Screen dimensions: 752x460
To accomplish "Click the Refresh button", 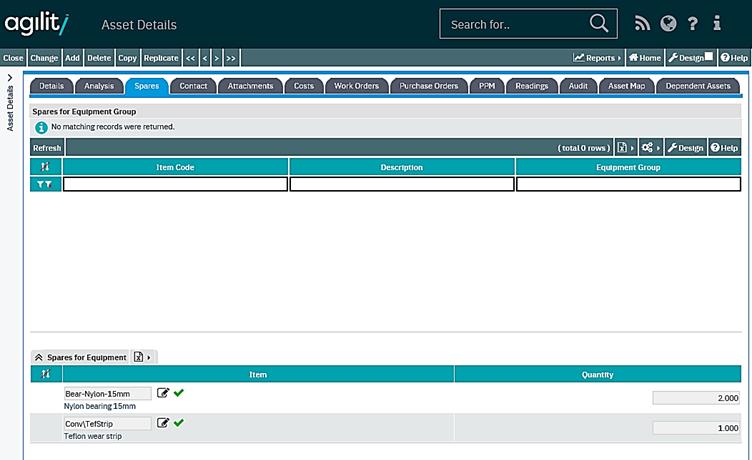I will click(x=47, y=148).
